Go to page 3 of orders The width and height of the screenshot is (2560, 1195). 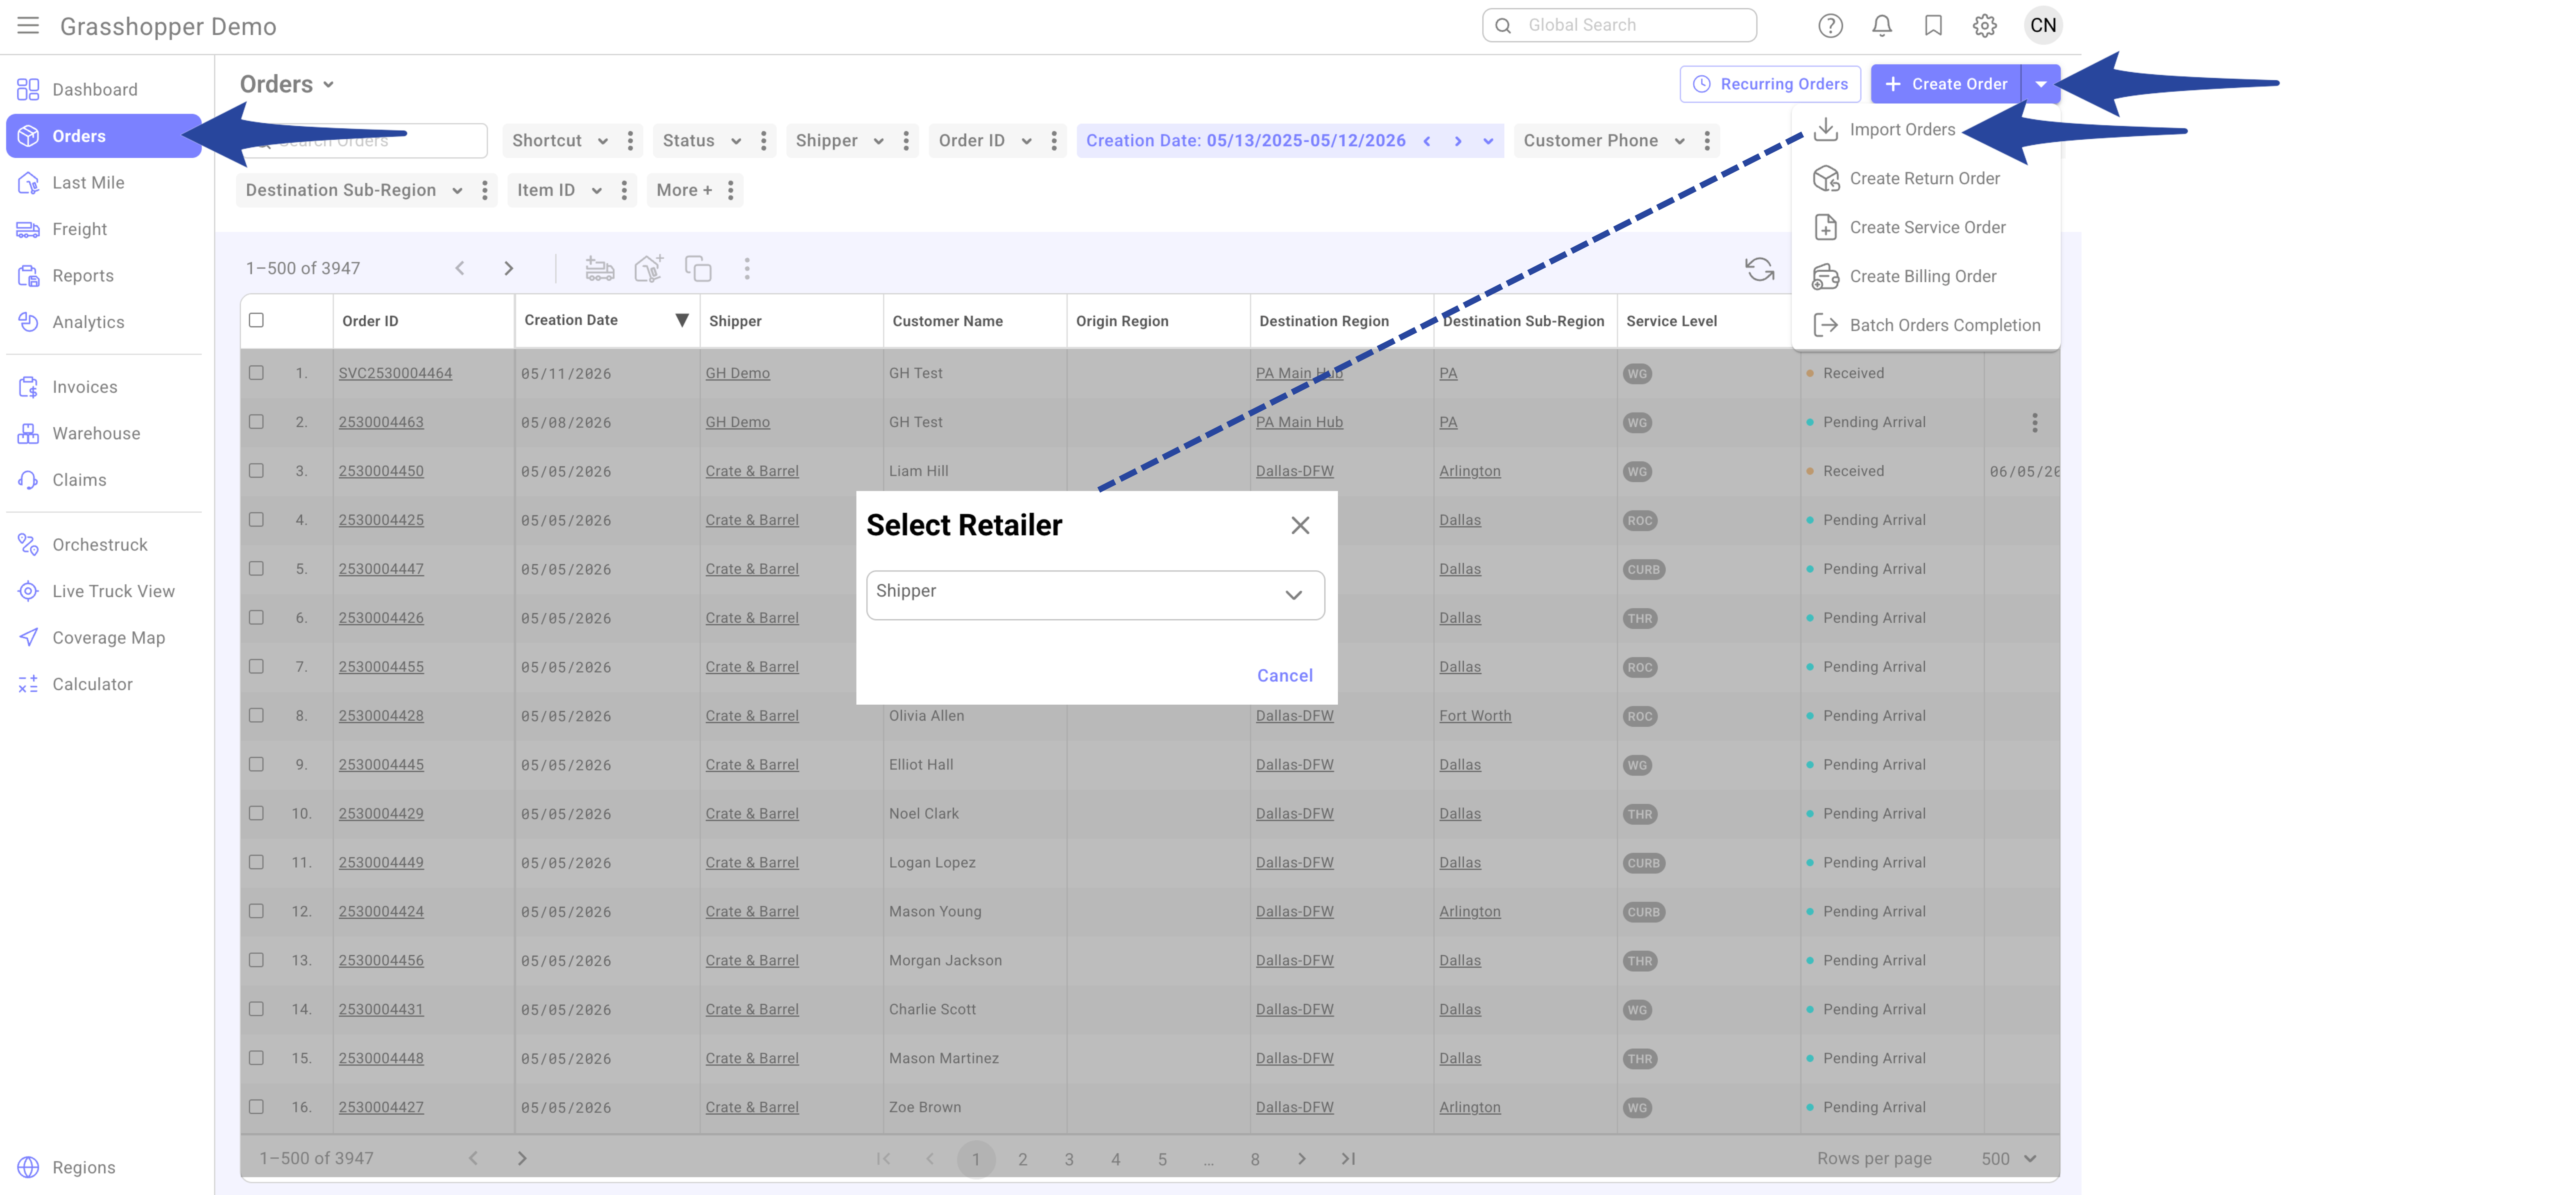coord(1068,1159)
